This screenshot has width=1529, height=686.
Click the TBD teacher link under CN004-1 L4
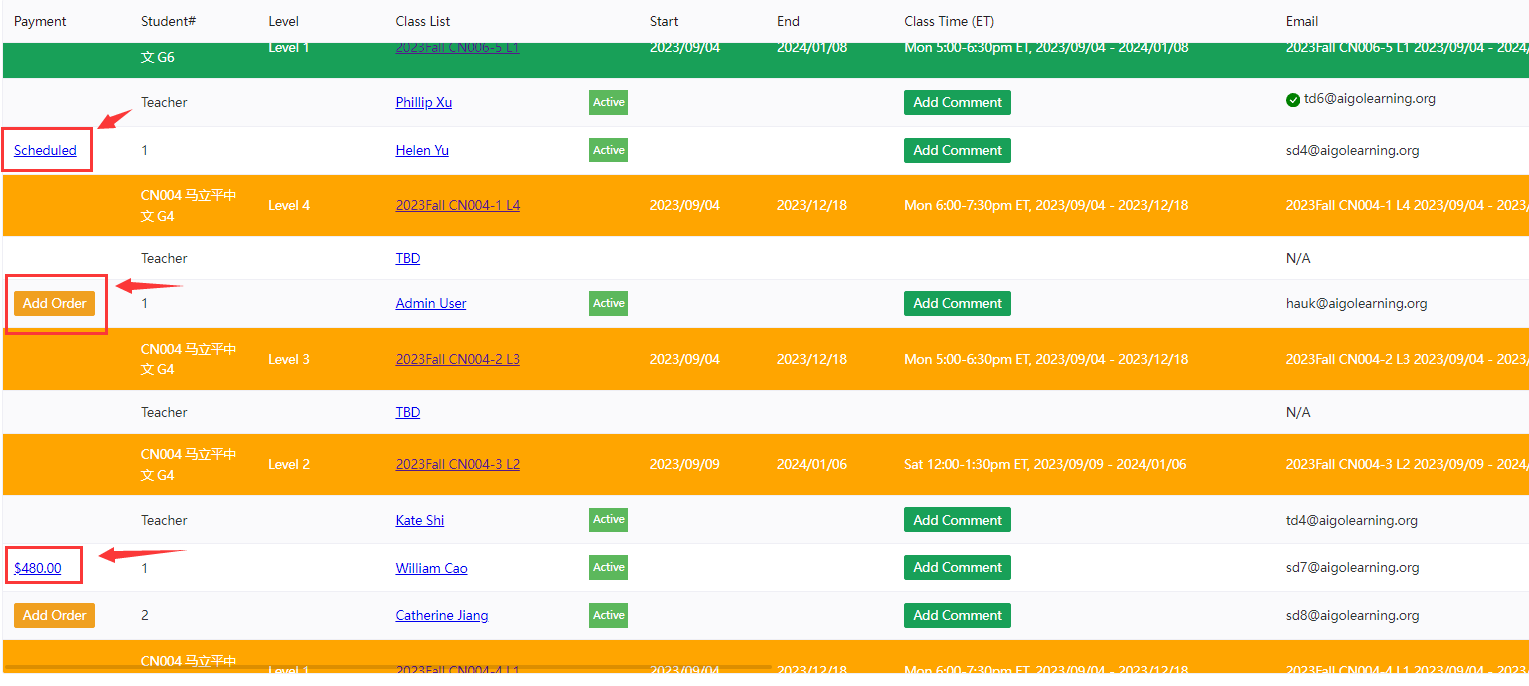(x=407, y=258)
